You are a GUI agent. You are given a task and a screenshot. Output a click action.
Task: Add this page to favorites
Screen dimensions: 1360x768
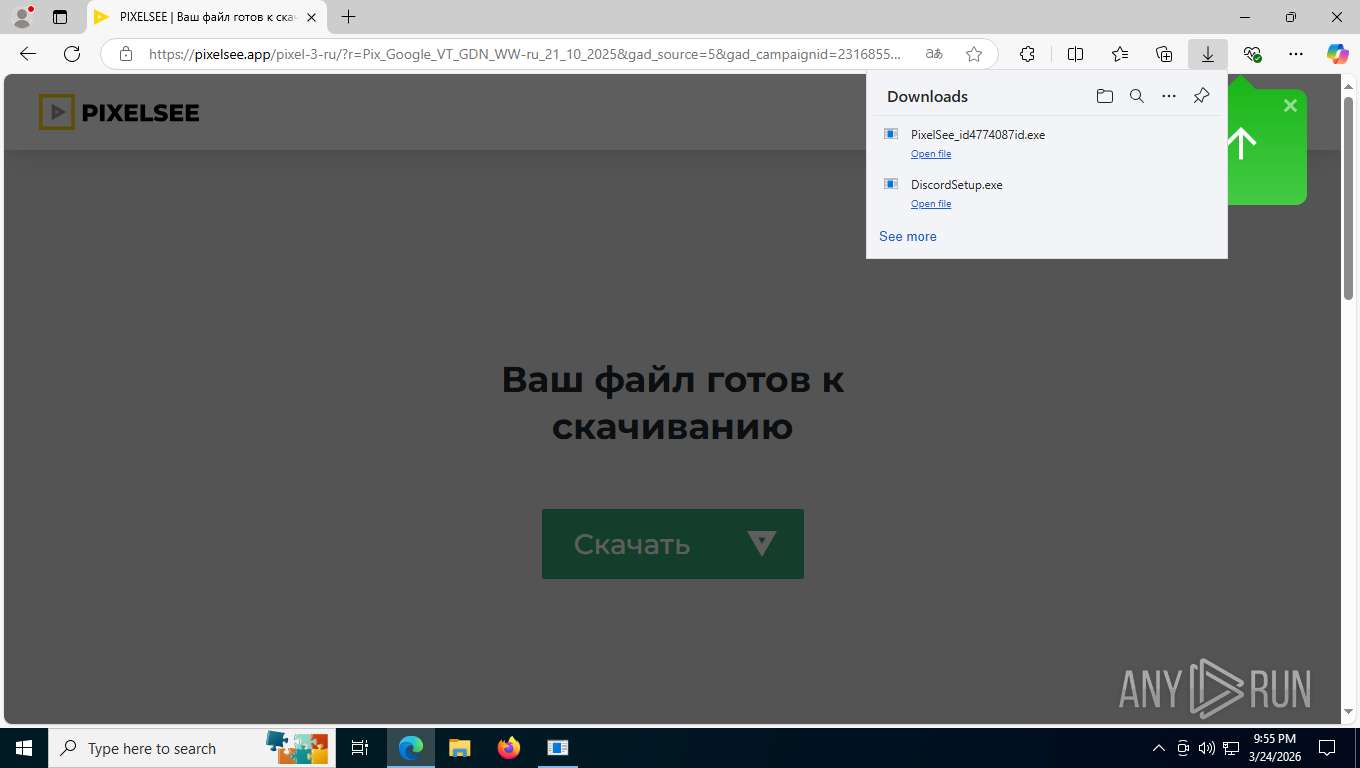point(974,54)
